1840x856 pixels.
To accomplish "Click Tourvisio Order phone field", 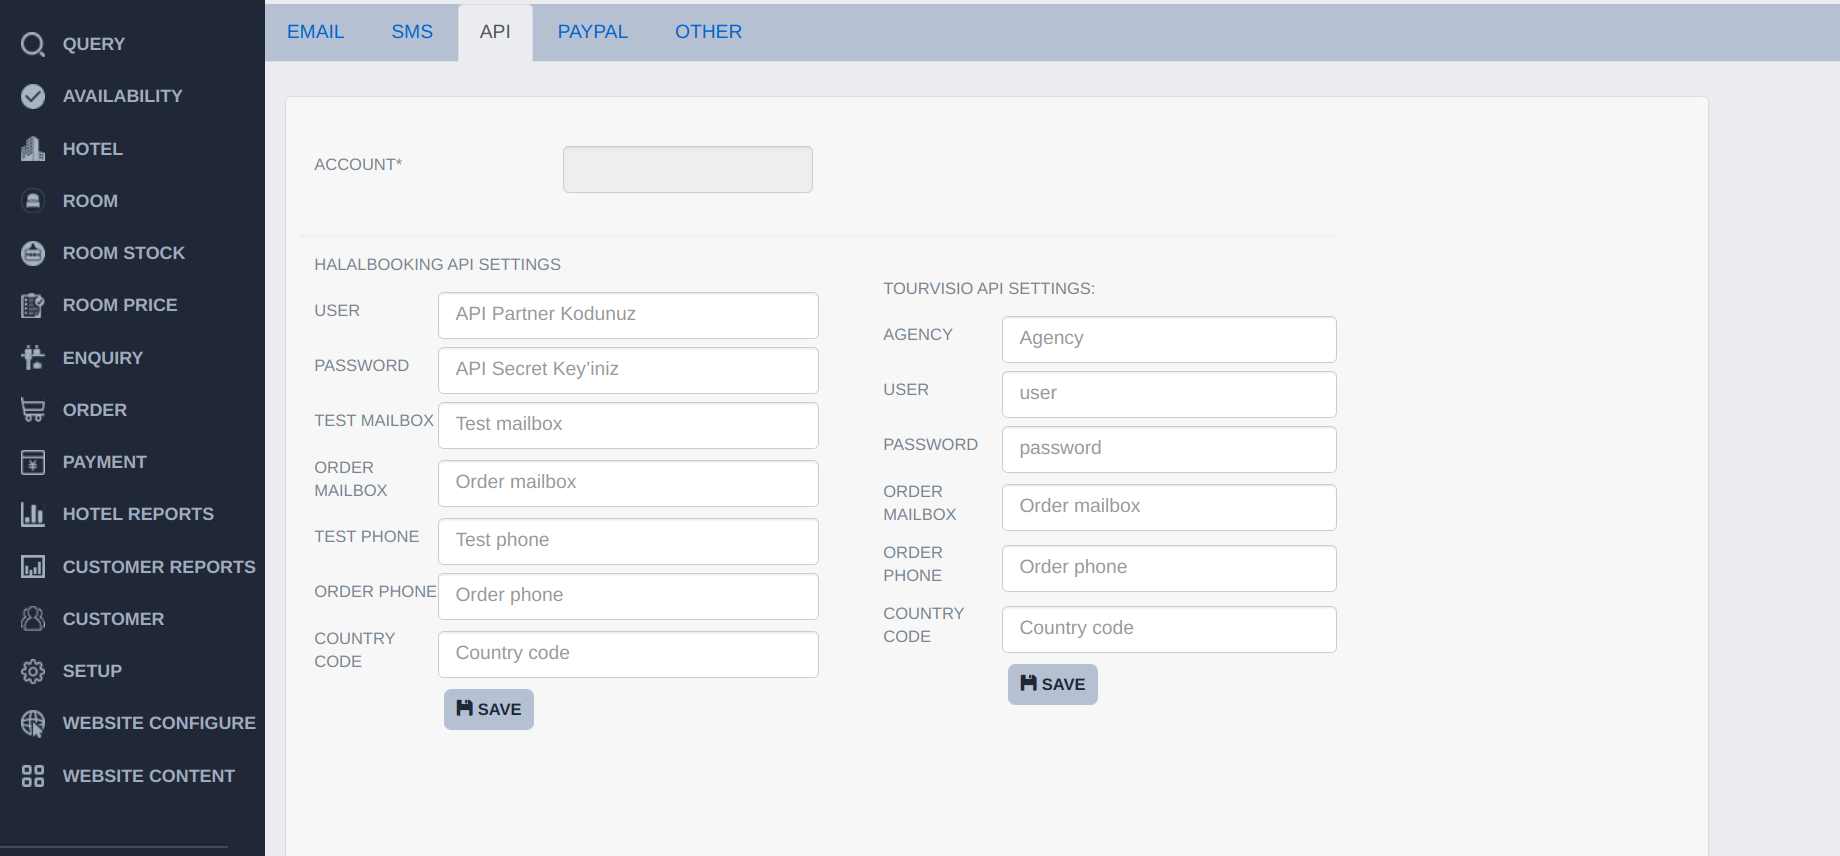I will coord(1169,568).
